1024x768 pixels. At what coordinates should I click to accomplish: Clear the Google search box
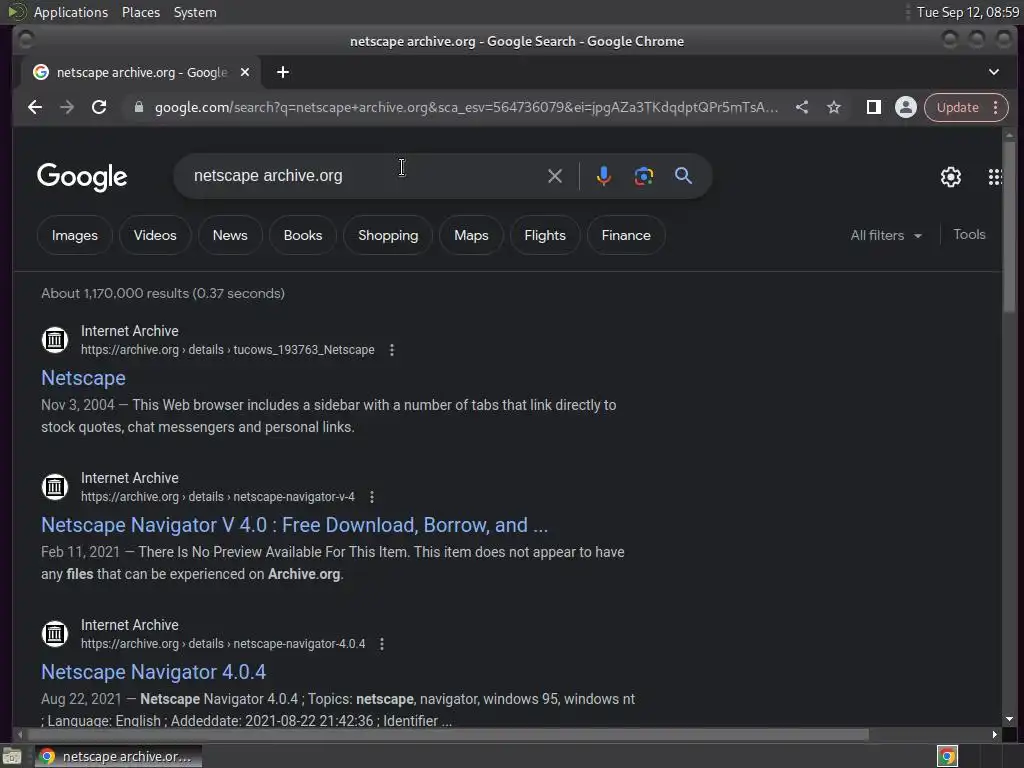(x=554, y=176)
